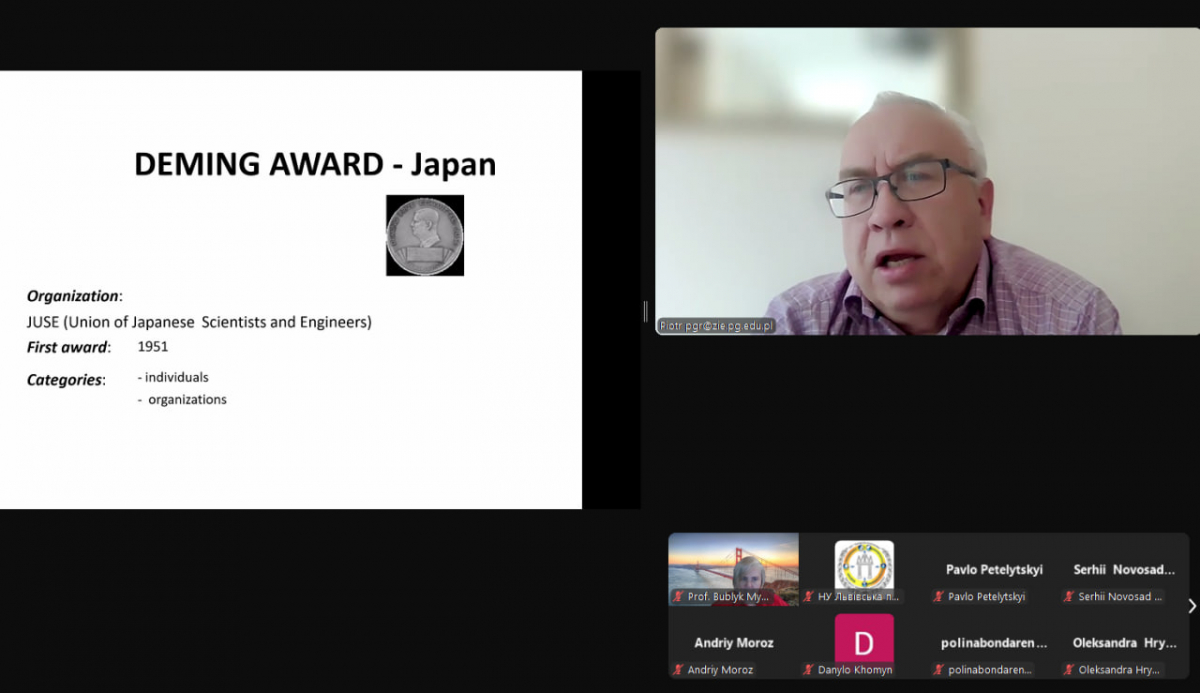
Task: Select Danylo Khomyn's pink D avatar
Action: [x=864, y=640]
